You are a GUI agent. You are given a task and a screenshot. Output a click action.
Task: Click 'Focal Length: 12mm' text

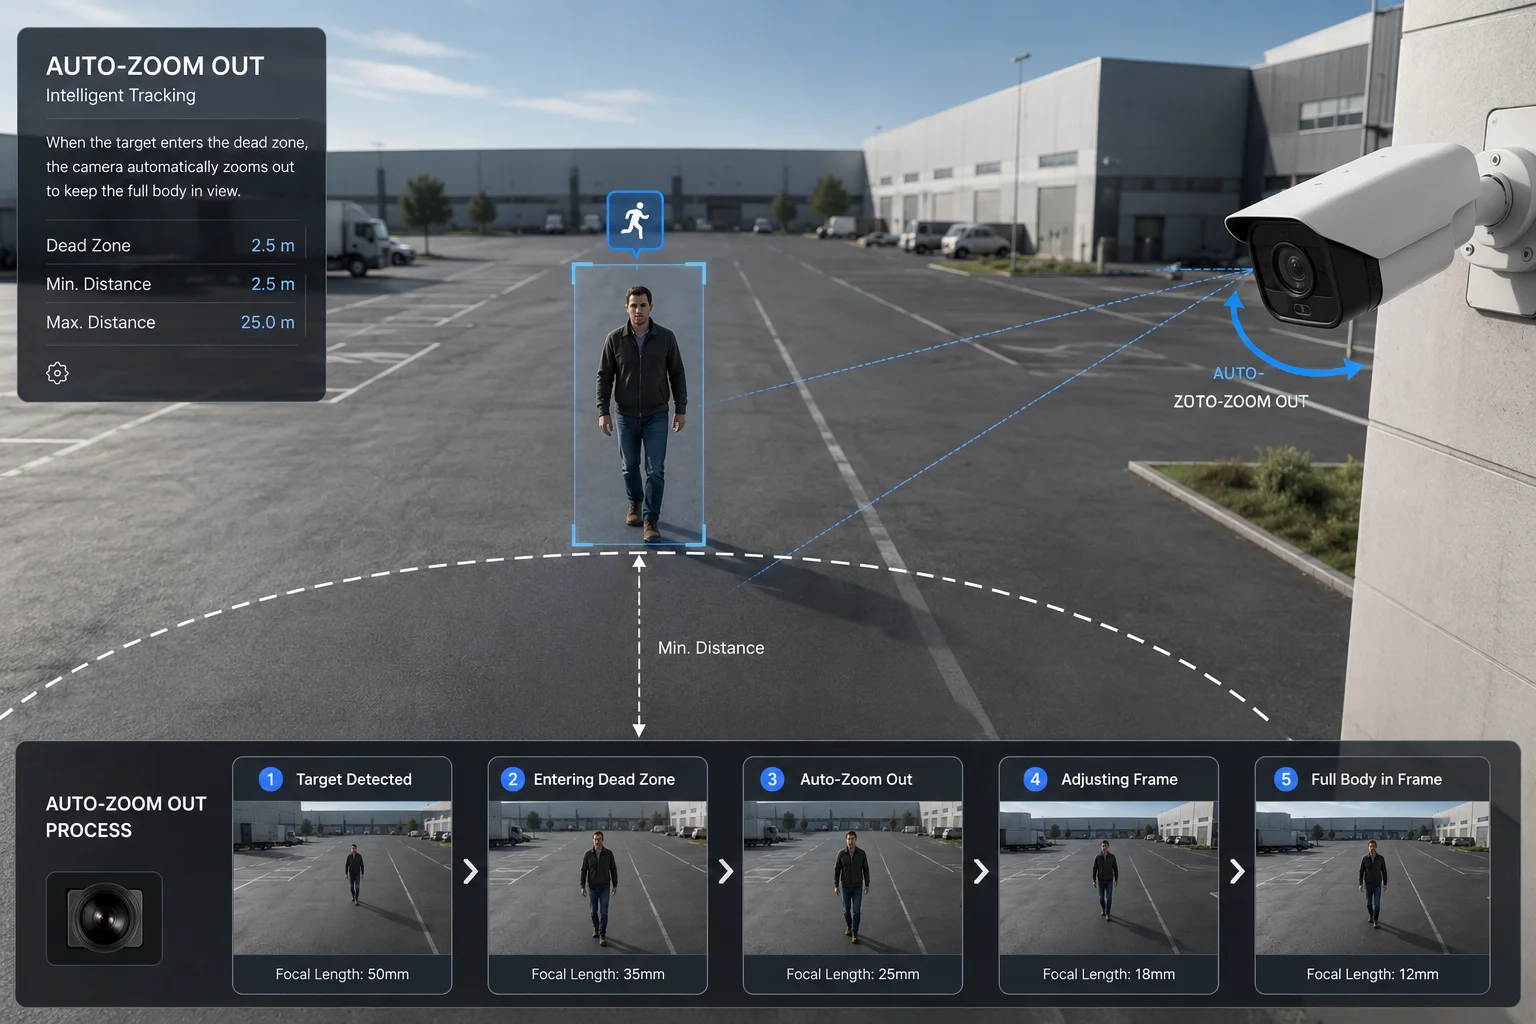pyautogui.click(x=1373, y=974)
